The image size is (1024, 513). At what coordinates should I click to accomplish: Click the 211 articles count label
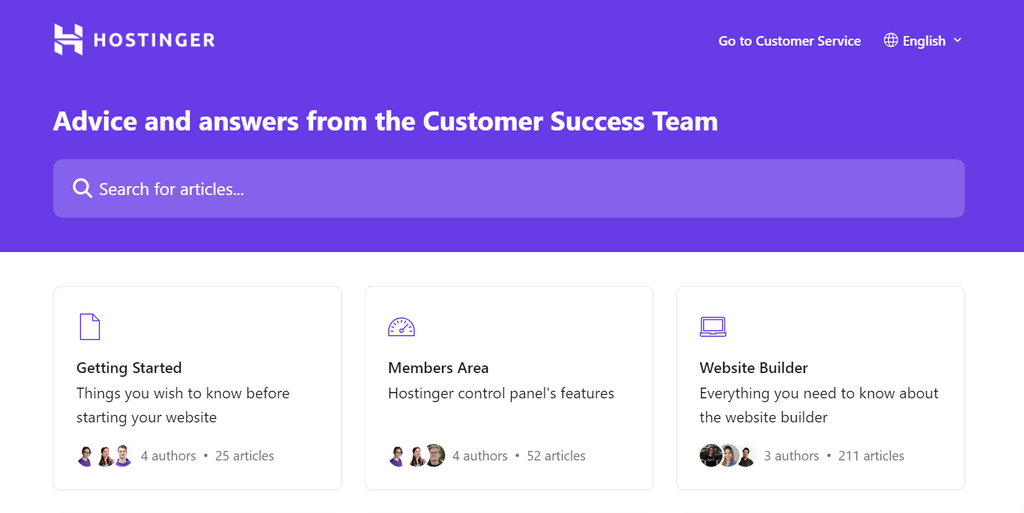[871, 456]
